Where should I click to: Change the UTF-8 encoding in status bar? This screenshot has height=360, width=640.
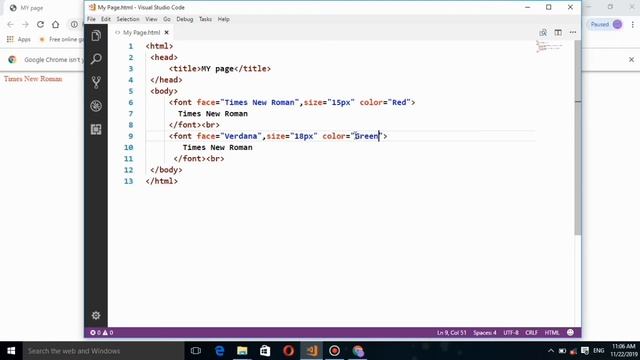511,333
